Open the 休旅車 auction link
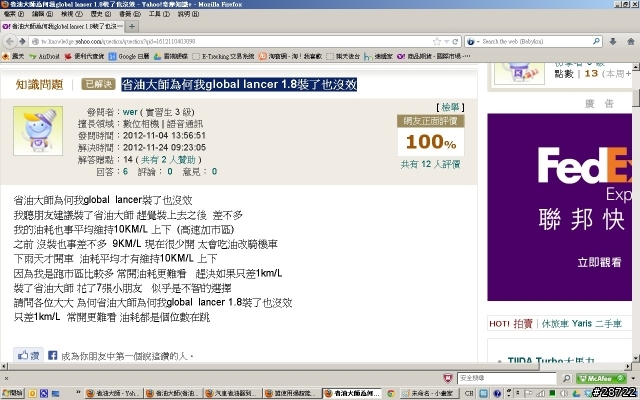 click(x=555, y=324)
